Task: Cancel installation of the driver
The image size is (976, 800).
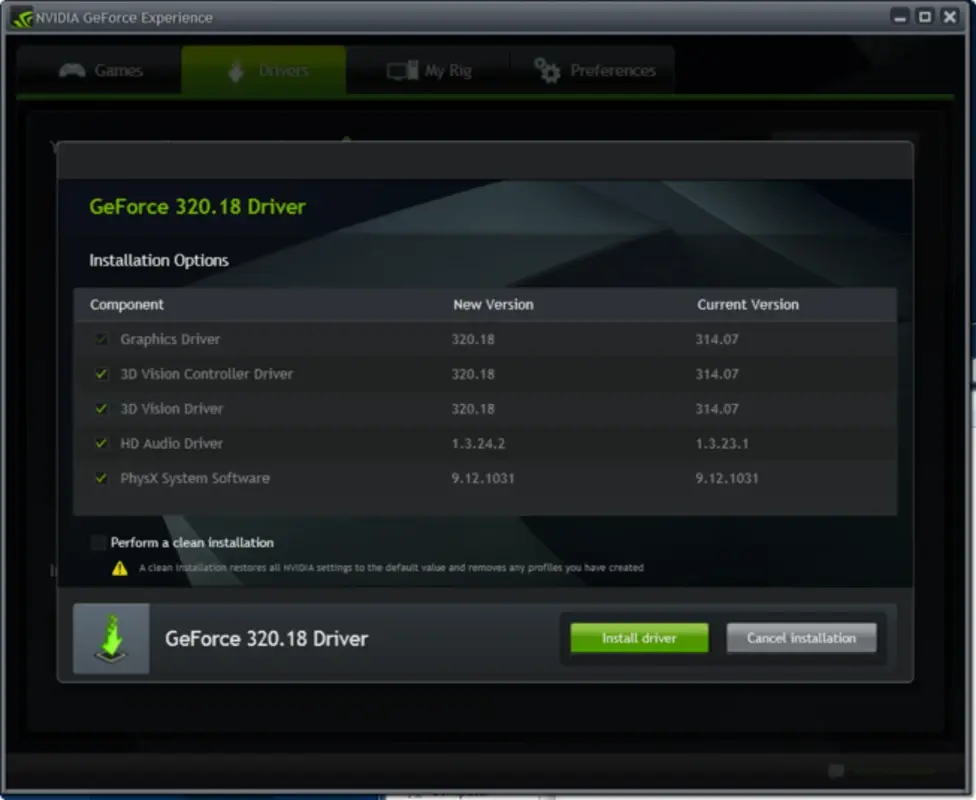Action: pyautogui.click(x=802, y=637)
